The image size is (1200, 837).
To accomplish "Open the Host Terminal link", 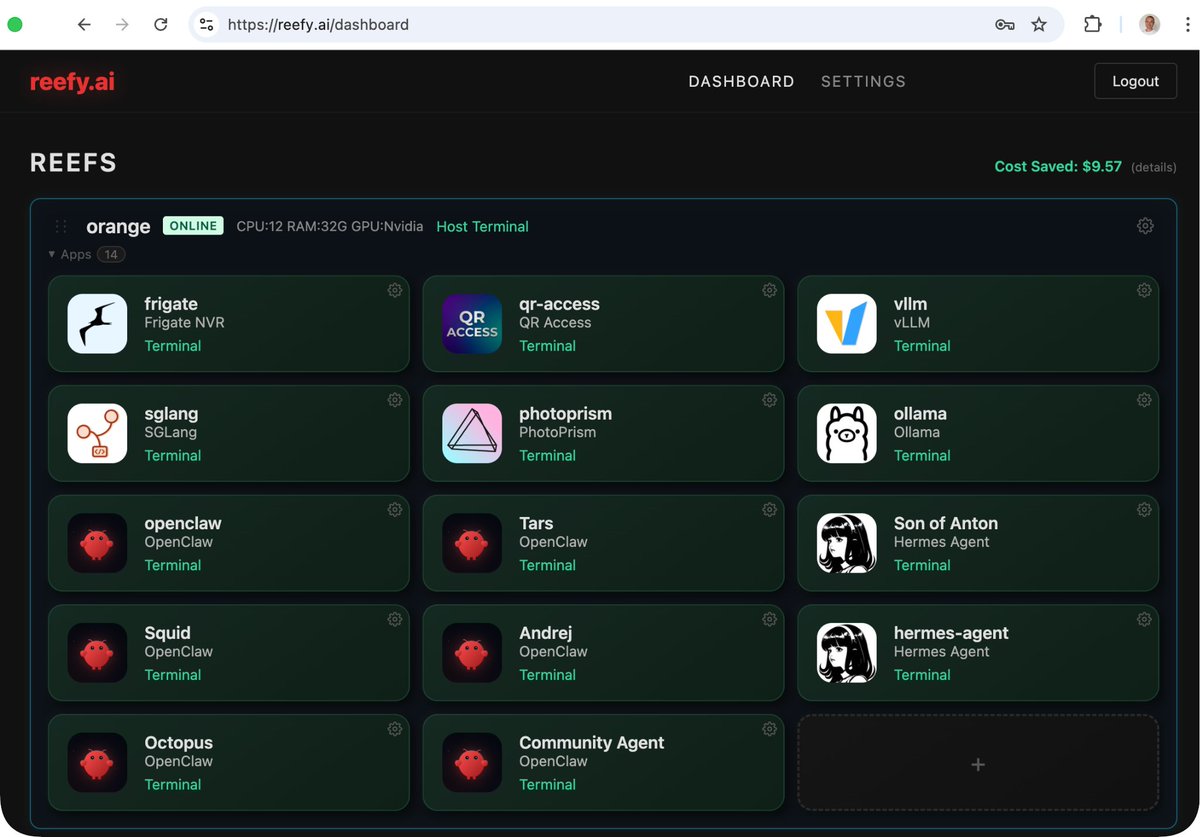I will pyautogui.click(x=482, y=227).
